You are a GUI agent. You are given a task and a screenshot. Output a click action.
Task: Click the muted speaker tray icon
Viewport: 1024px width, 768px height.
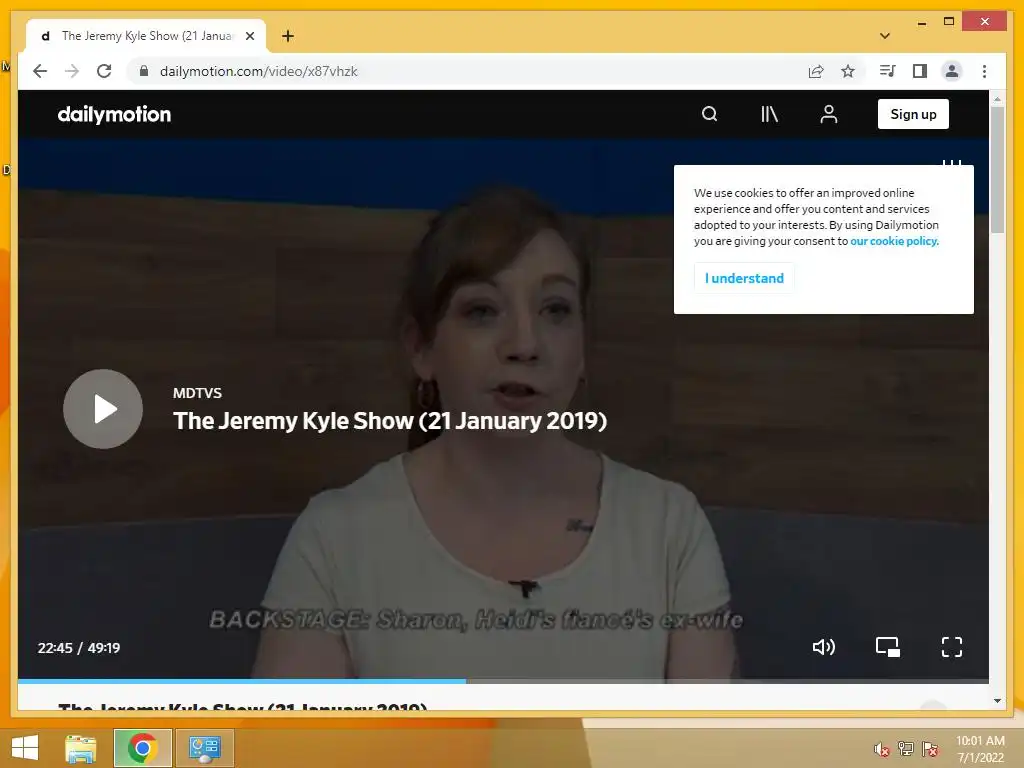tap(882, 749)
